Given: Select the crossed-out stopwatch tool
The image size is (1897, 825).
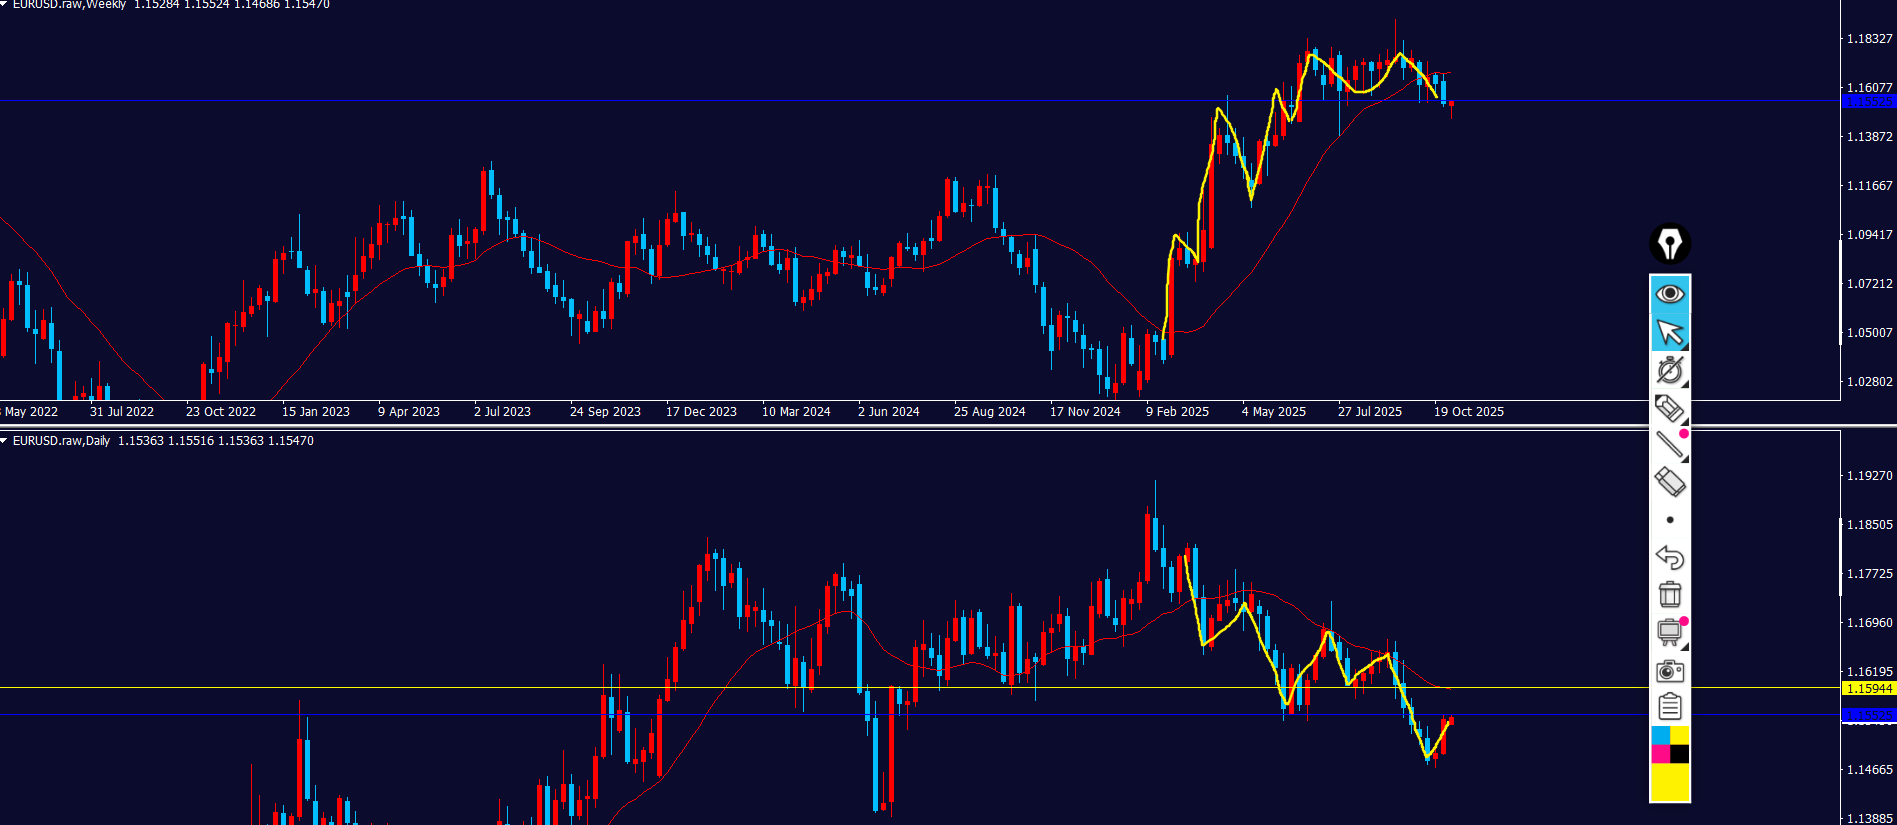Looking at the screenshot, I should pyautogui.click(x=1669, y=370).
